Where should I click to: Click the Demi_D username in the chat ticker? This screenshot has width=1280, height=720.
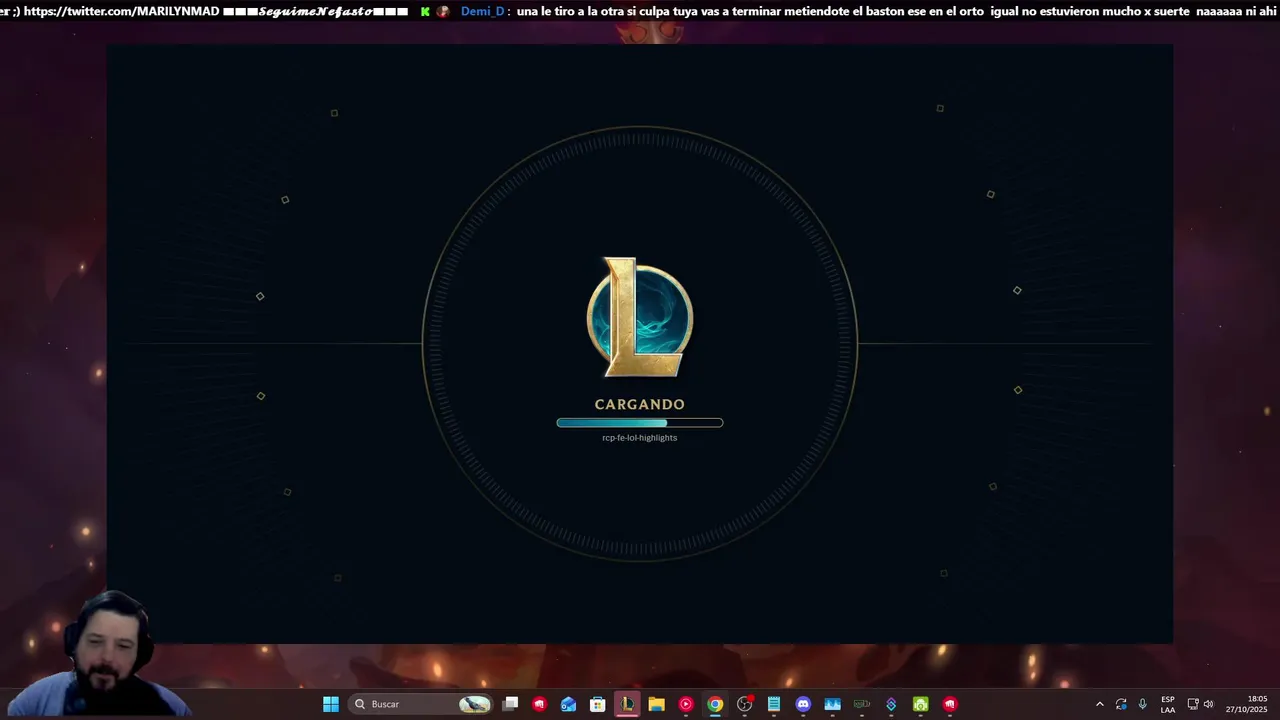tap(483, 11)
